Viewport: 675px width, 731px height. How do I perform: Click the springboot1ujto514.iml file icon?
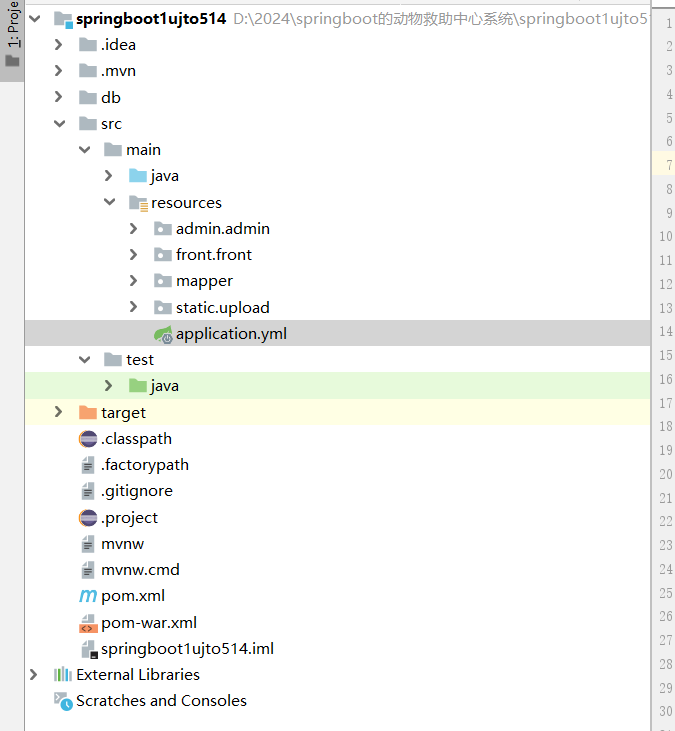pyautogui.click(x=88, y=649)
